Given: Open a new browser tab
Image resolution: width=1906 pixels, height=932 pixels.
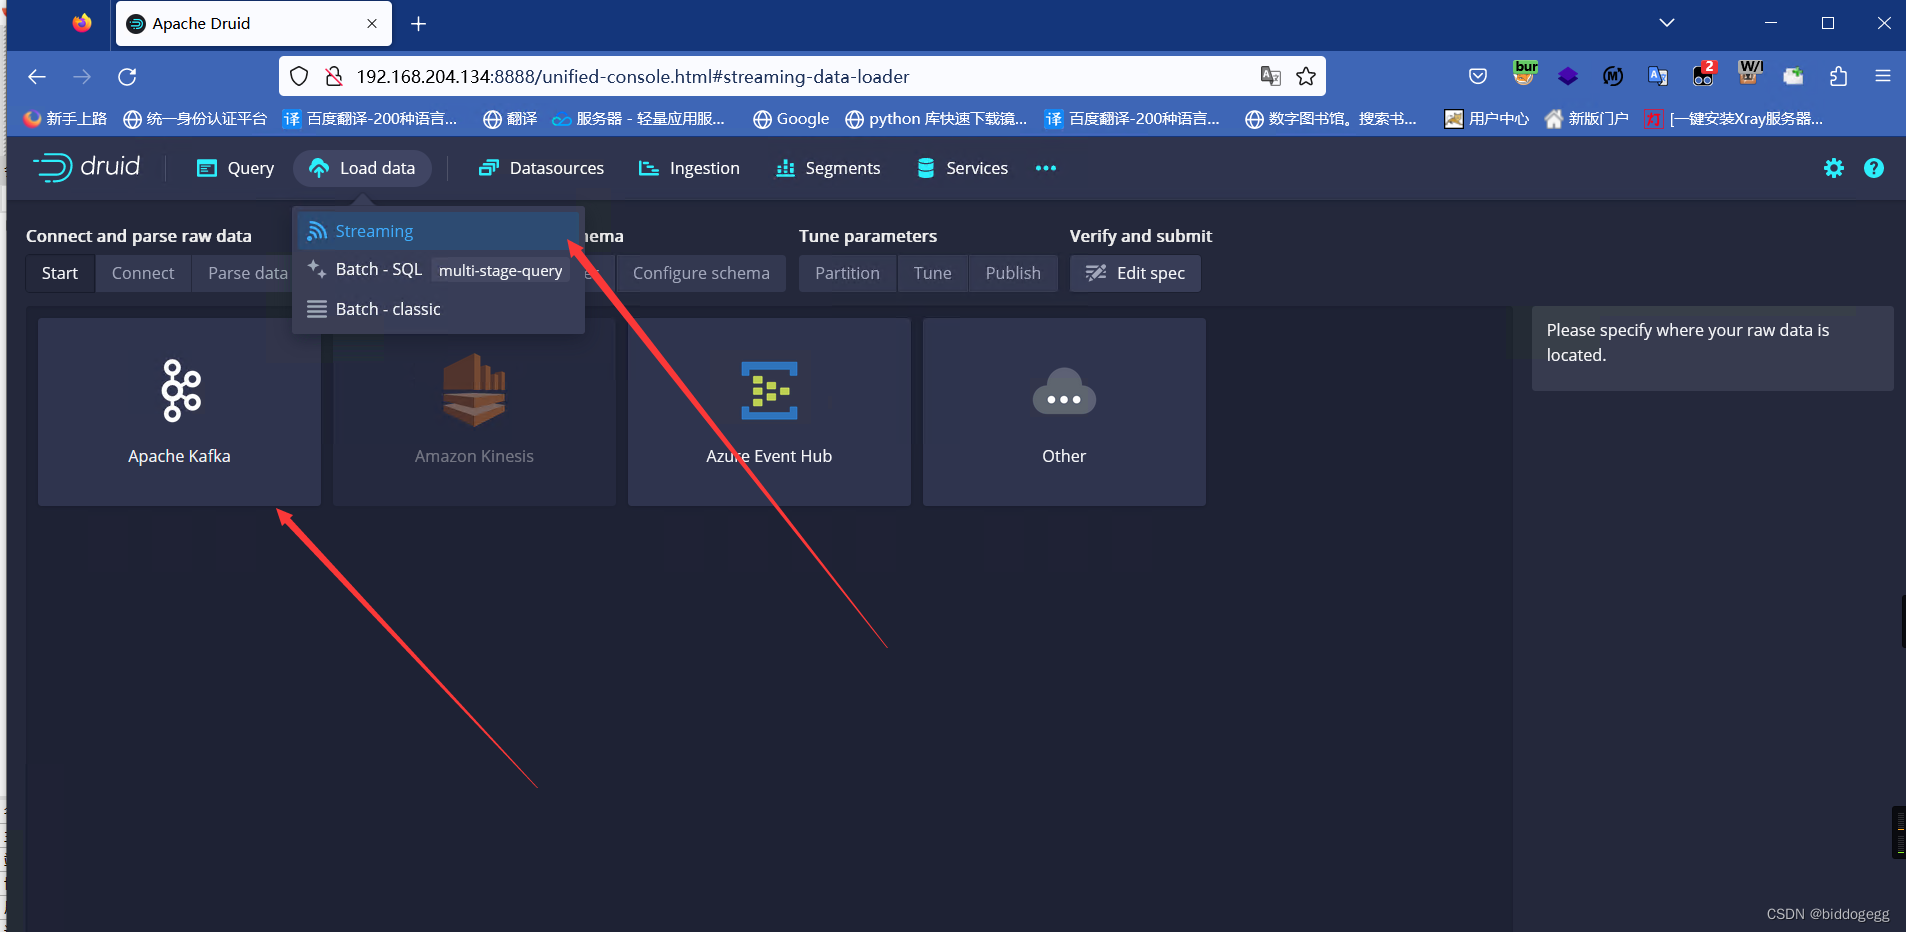Looking at the screenshot, I should click(x=418, y=23).
